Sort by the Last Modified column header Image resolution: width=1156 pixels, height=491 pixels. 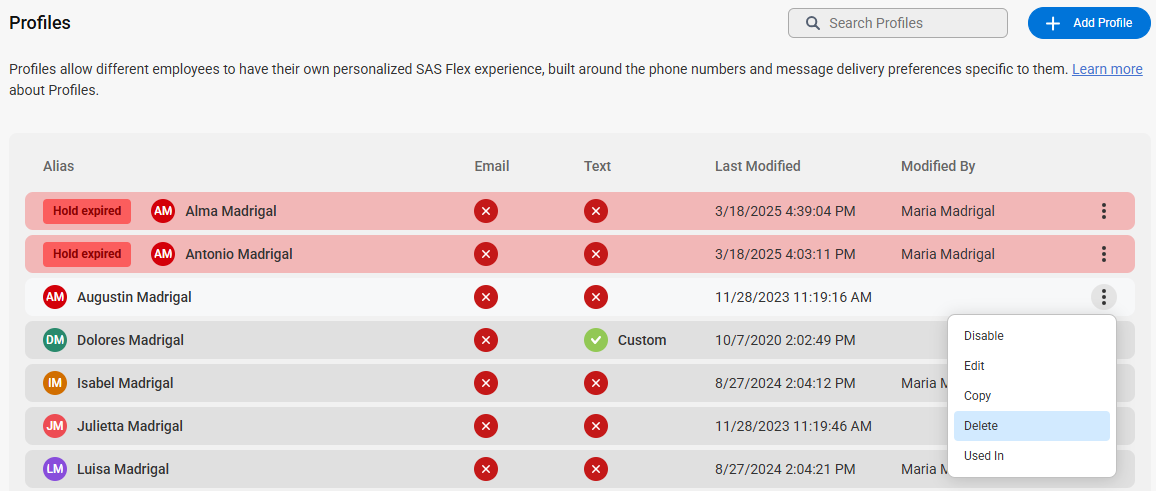pyautogui.click(x=757, y=166)
